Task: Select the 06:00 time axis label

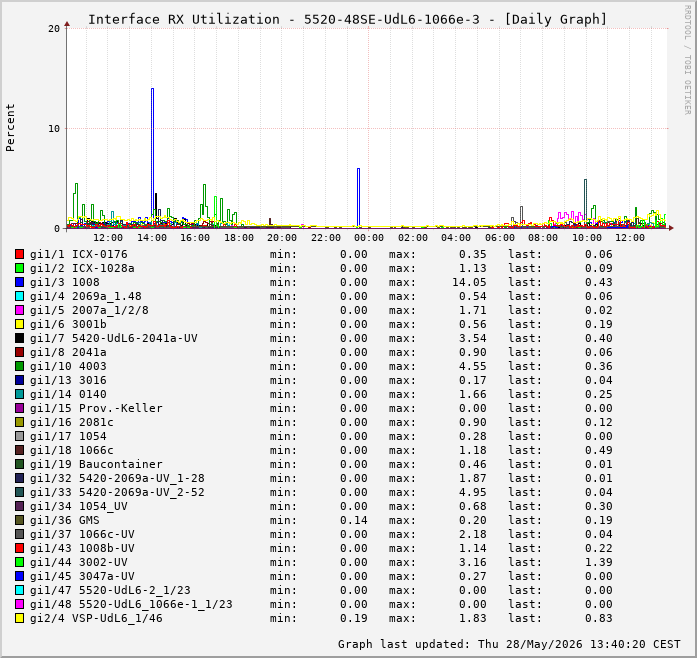Action: coord(500,238)
